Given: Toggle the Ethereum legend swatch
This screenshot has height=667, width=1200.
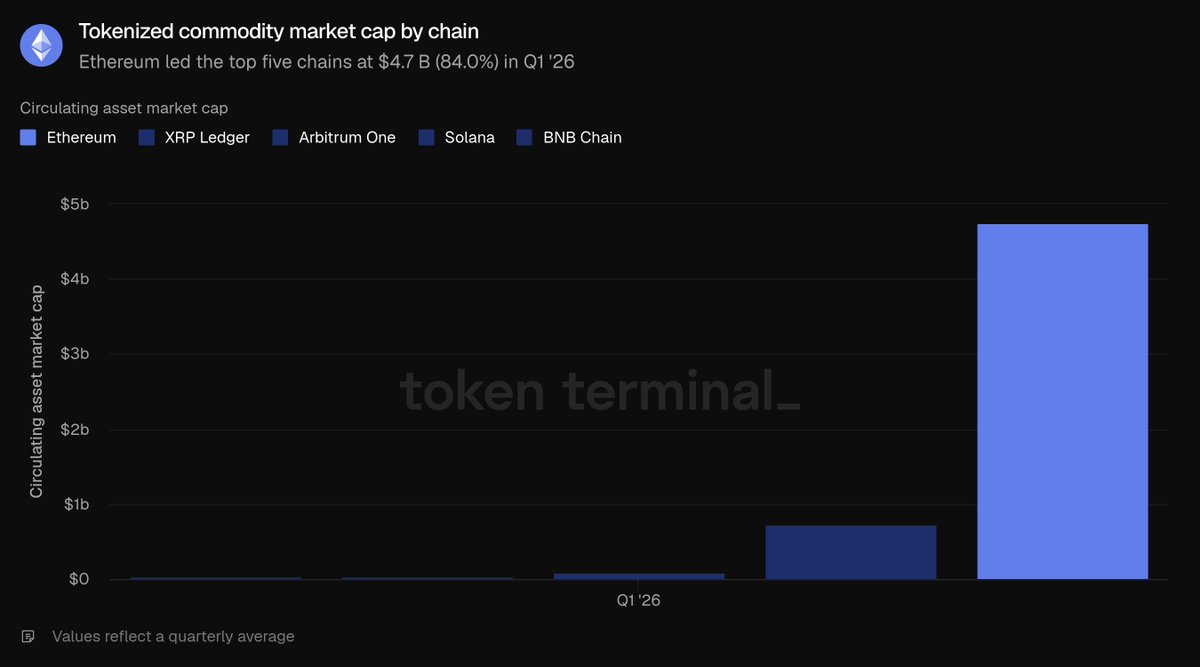Looking at the screenshot, I should tap(28, 138).
